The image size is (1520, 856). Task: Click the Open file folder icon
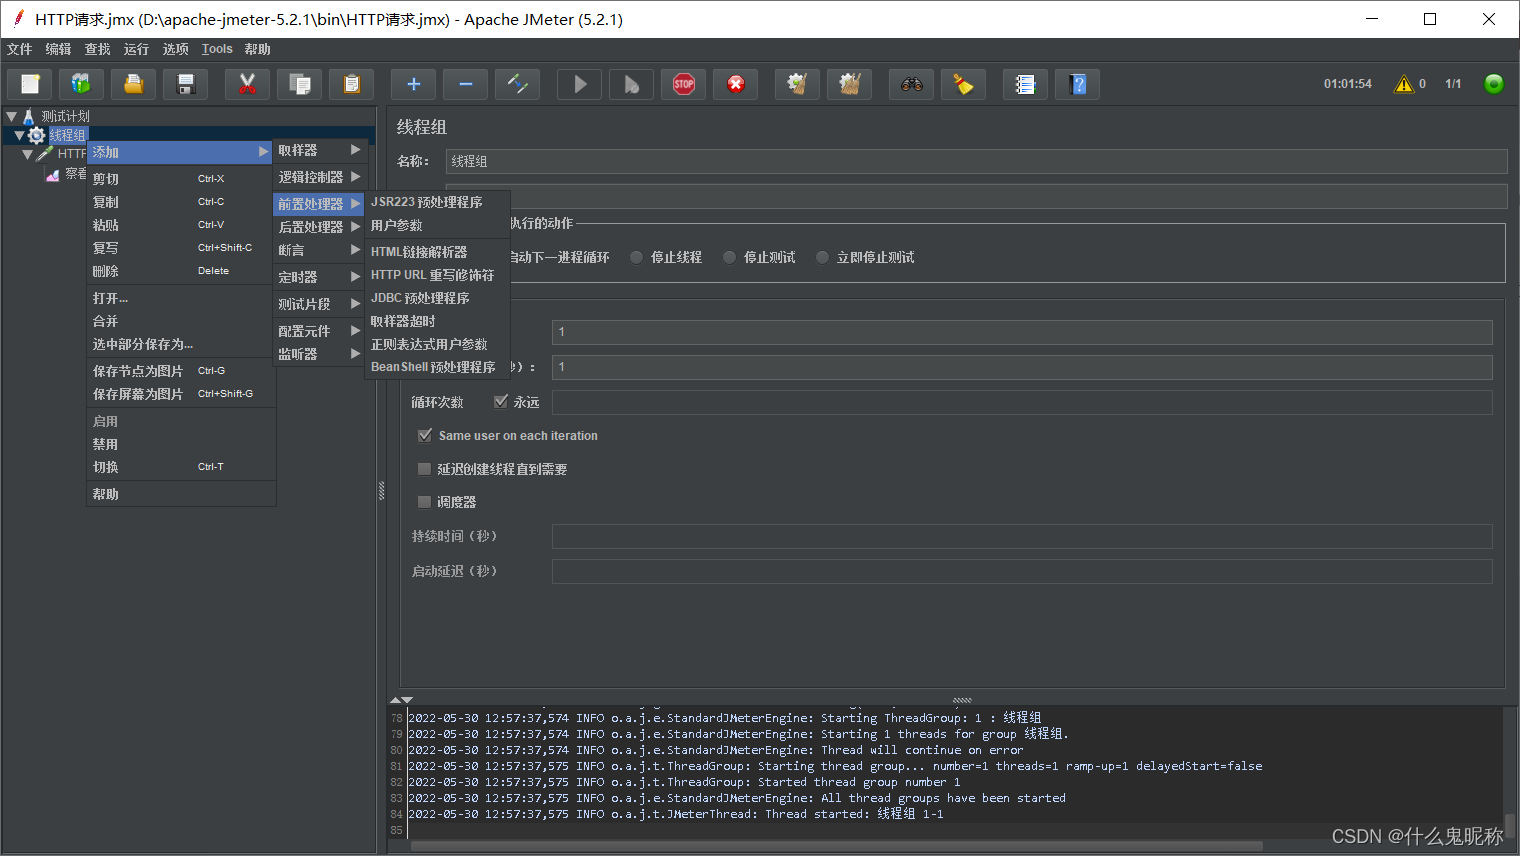[134, 84]
